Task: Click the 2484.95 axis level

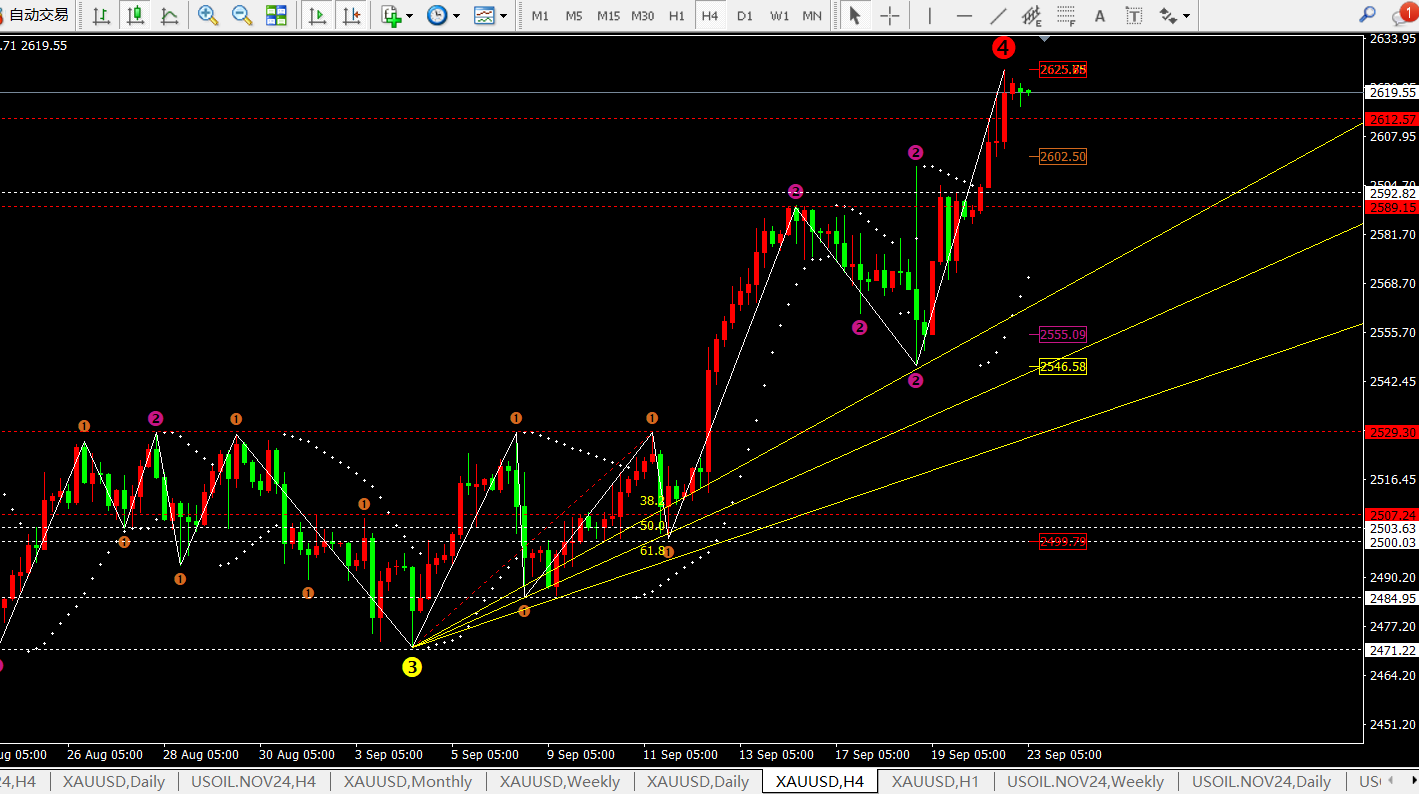Action: click(x=1391, y=598)
